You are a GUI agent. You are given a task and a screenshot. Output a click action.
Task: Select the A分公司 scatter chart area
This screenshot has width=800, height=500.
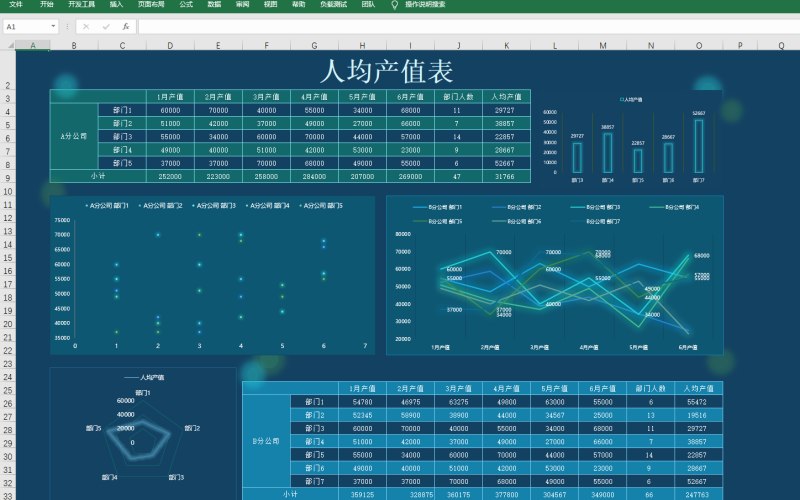pos(212,275)
